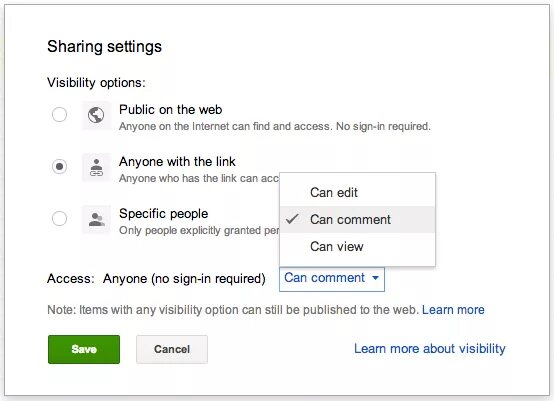Screen dimensions: 554x401
Task: Click the dropdown arrow next to Can comment
Action: pos(376,278)
